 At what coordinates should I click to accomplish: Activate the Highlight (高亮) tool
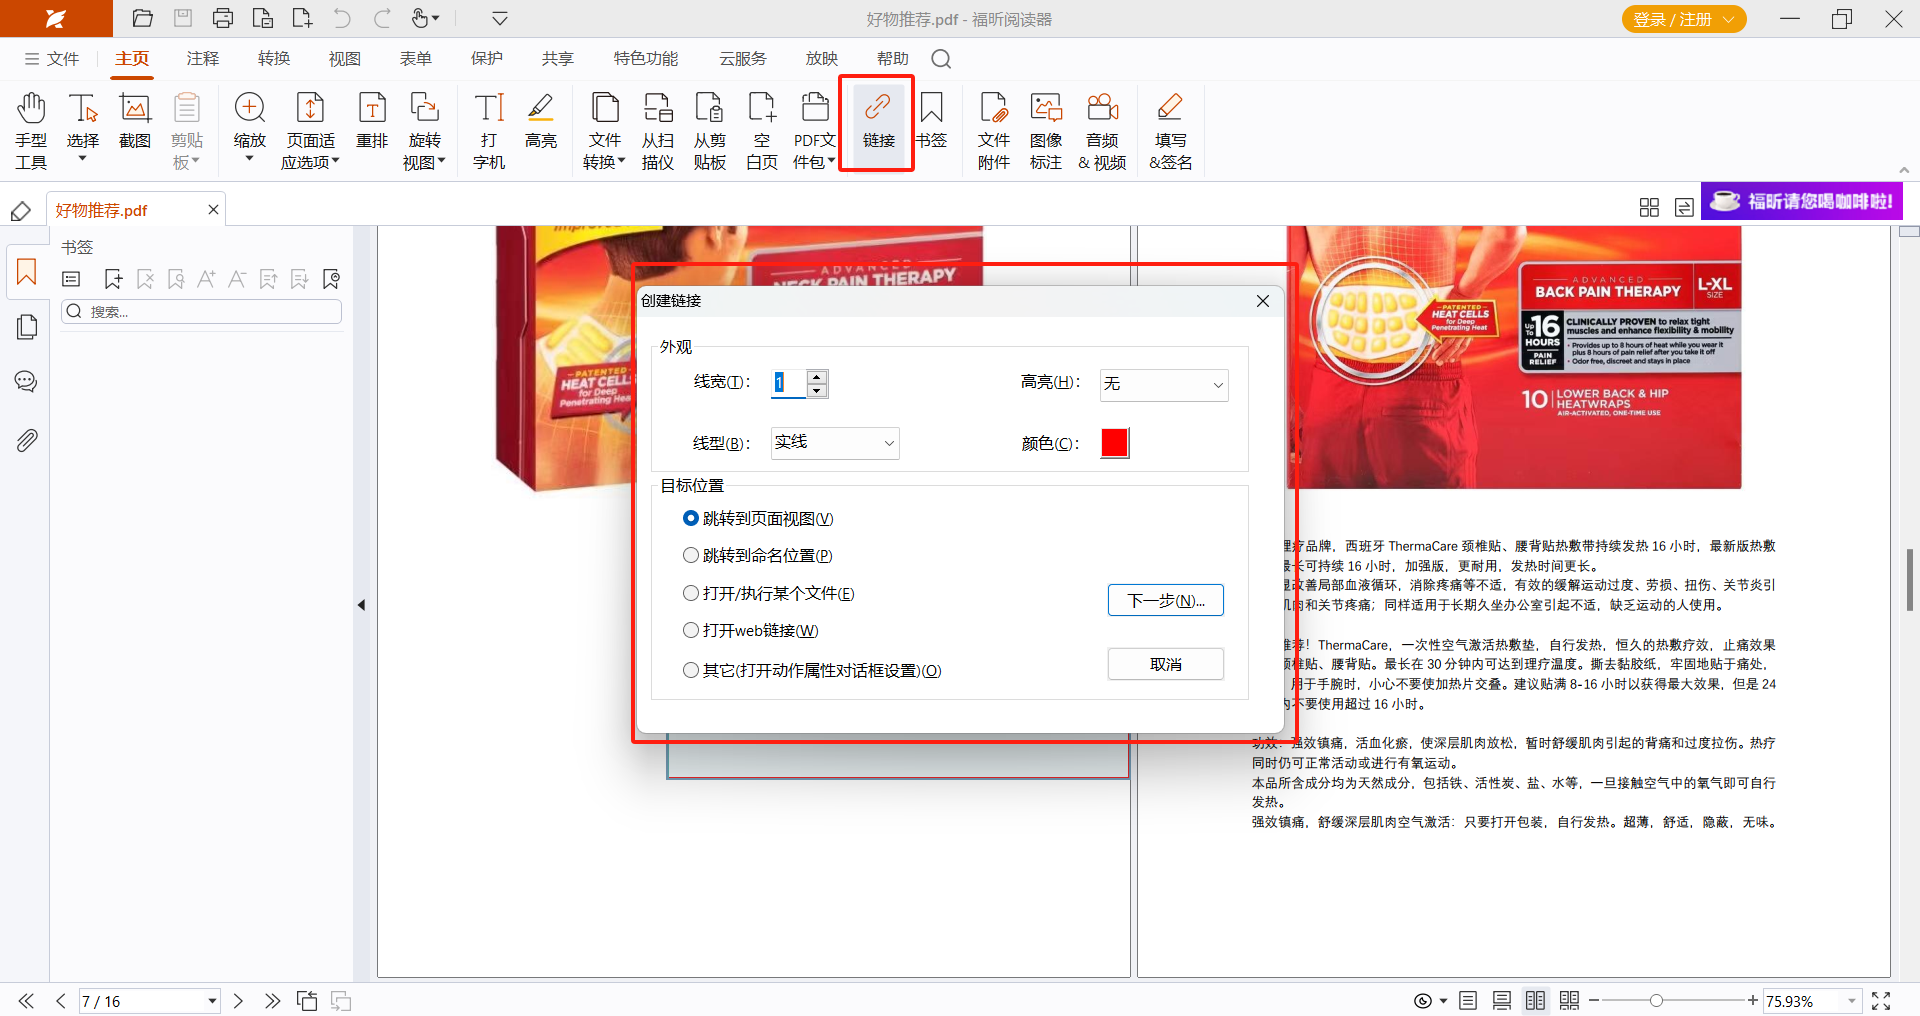(x=541, y=120)
